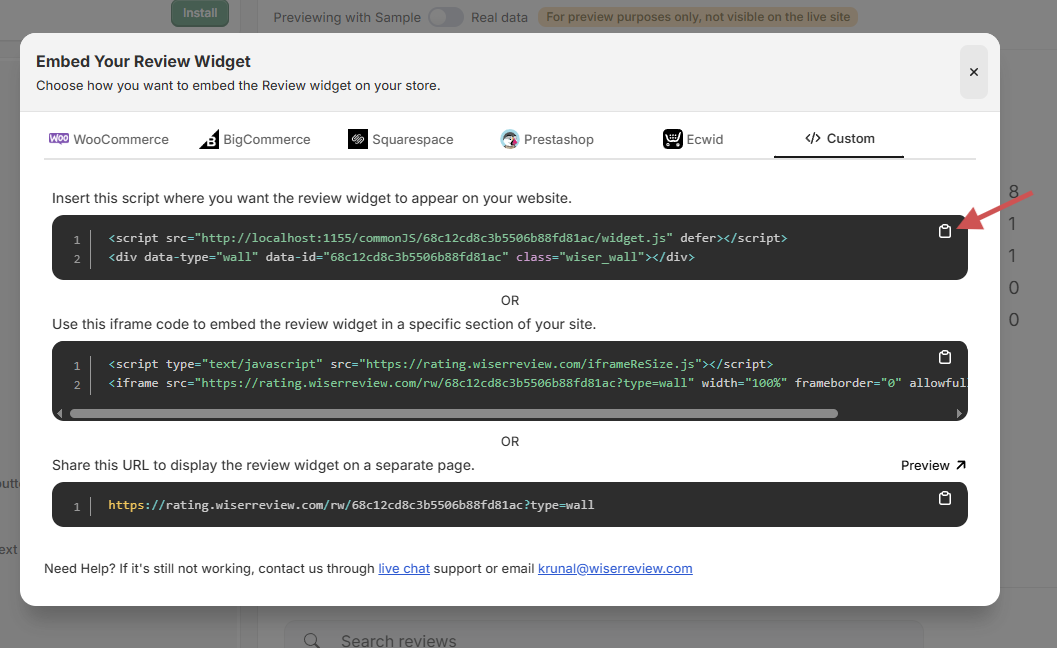Click the Prestashop logo icon
The height and width of the screenshot is (648, 1057).
510,140
